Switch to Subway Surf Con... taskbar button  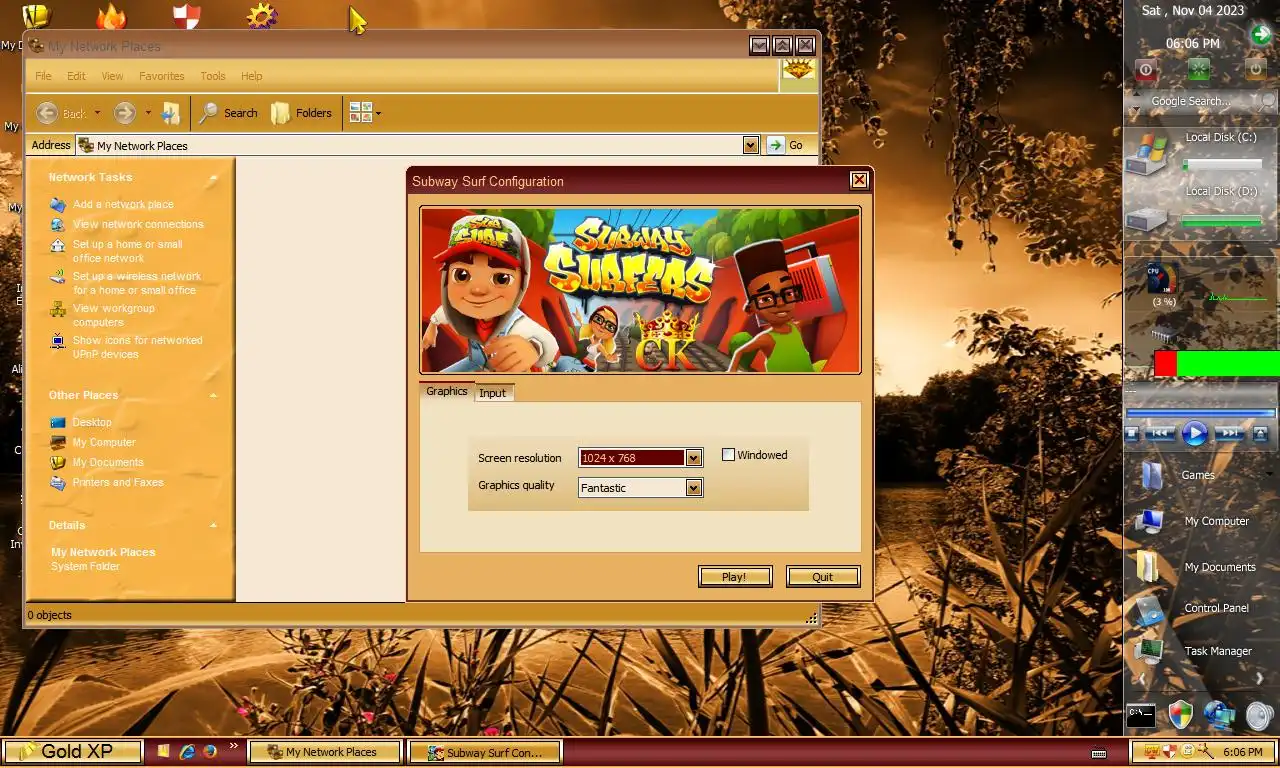[x=486, y=752]
